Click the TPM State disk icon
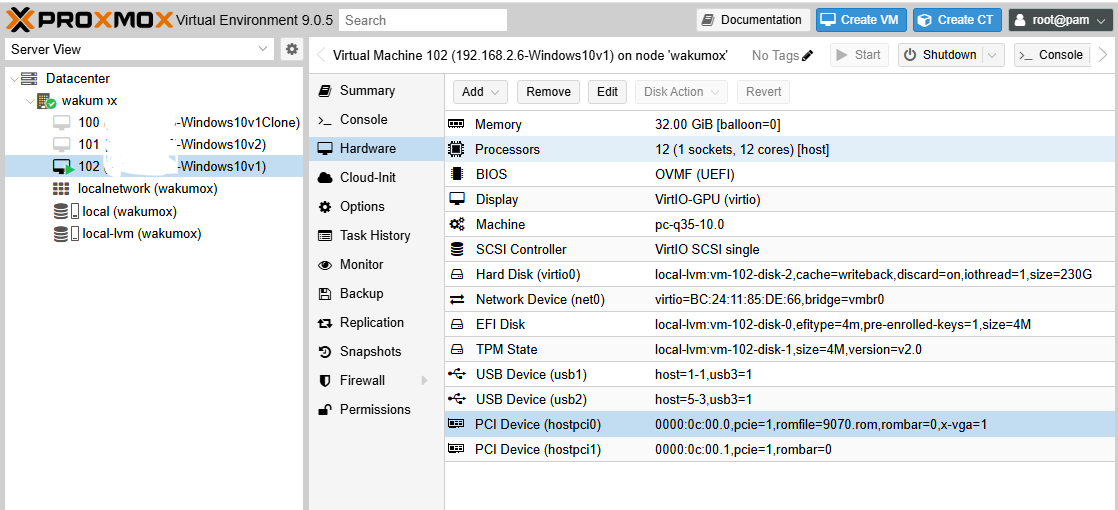Viewport: 1118px width, 510px height. pyautogui.click(x=456, y=350)
